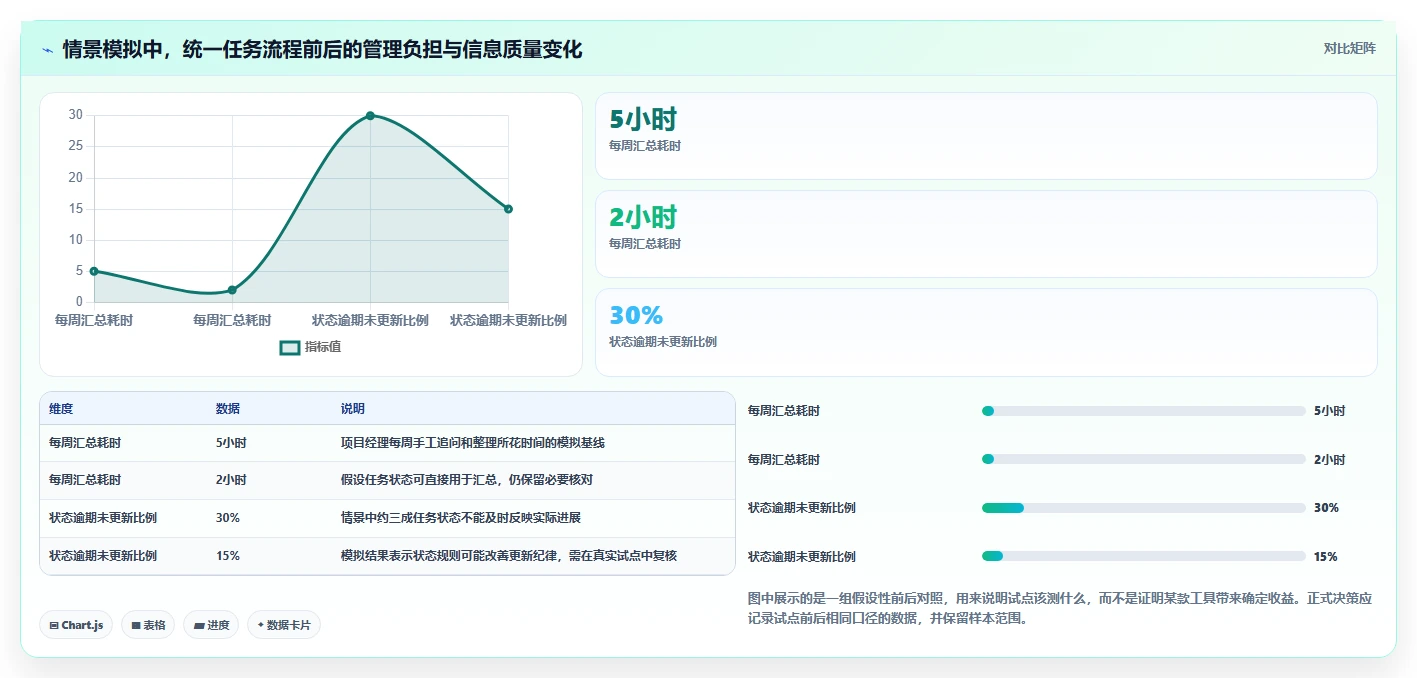Click the progress bar ending with 30%
The width and height of the screenshot is (1417, 678).
pyautogui.click(x=1144, y=508)
